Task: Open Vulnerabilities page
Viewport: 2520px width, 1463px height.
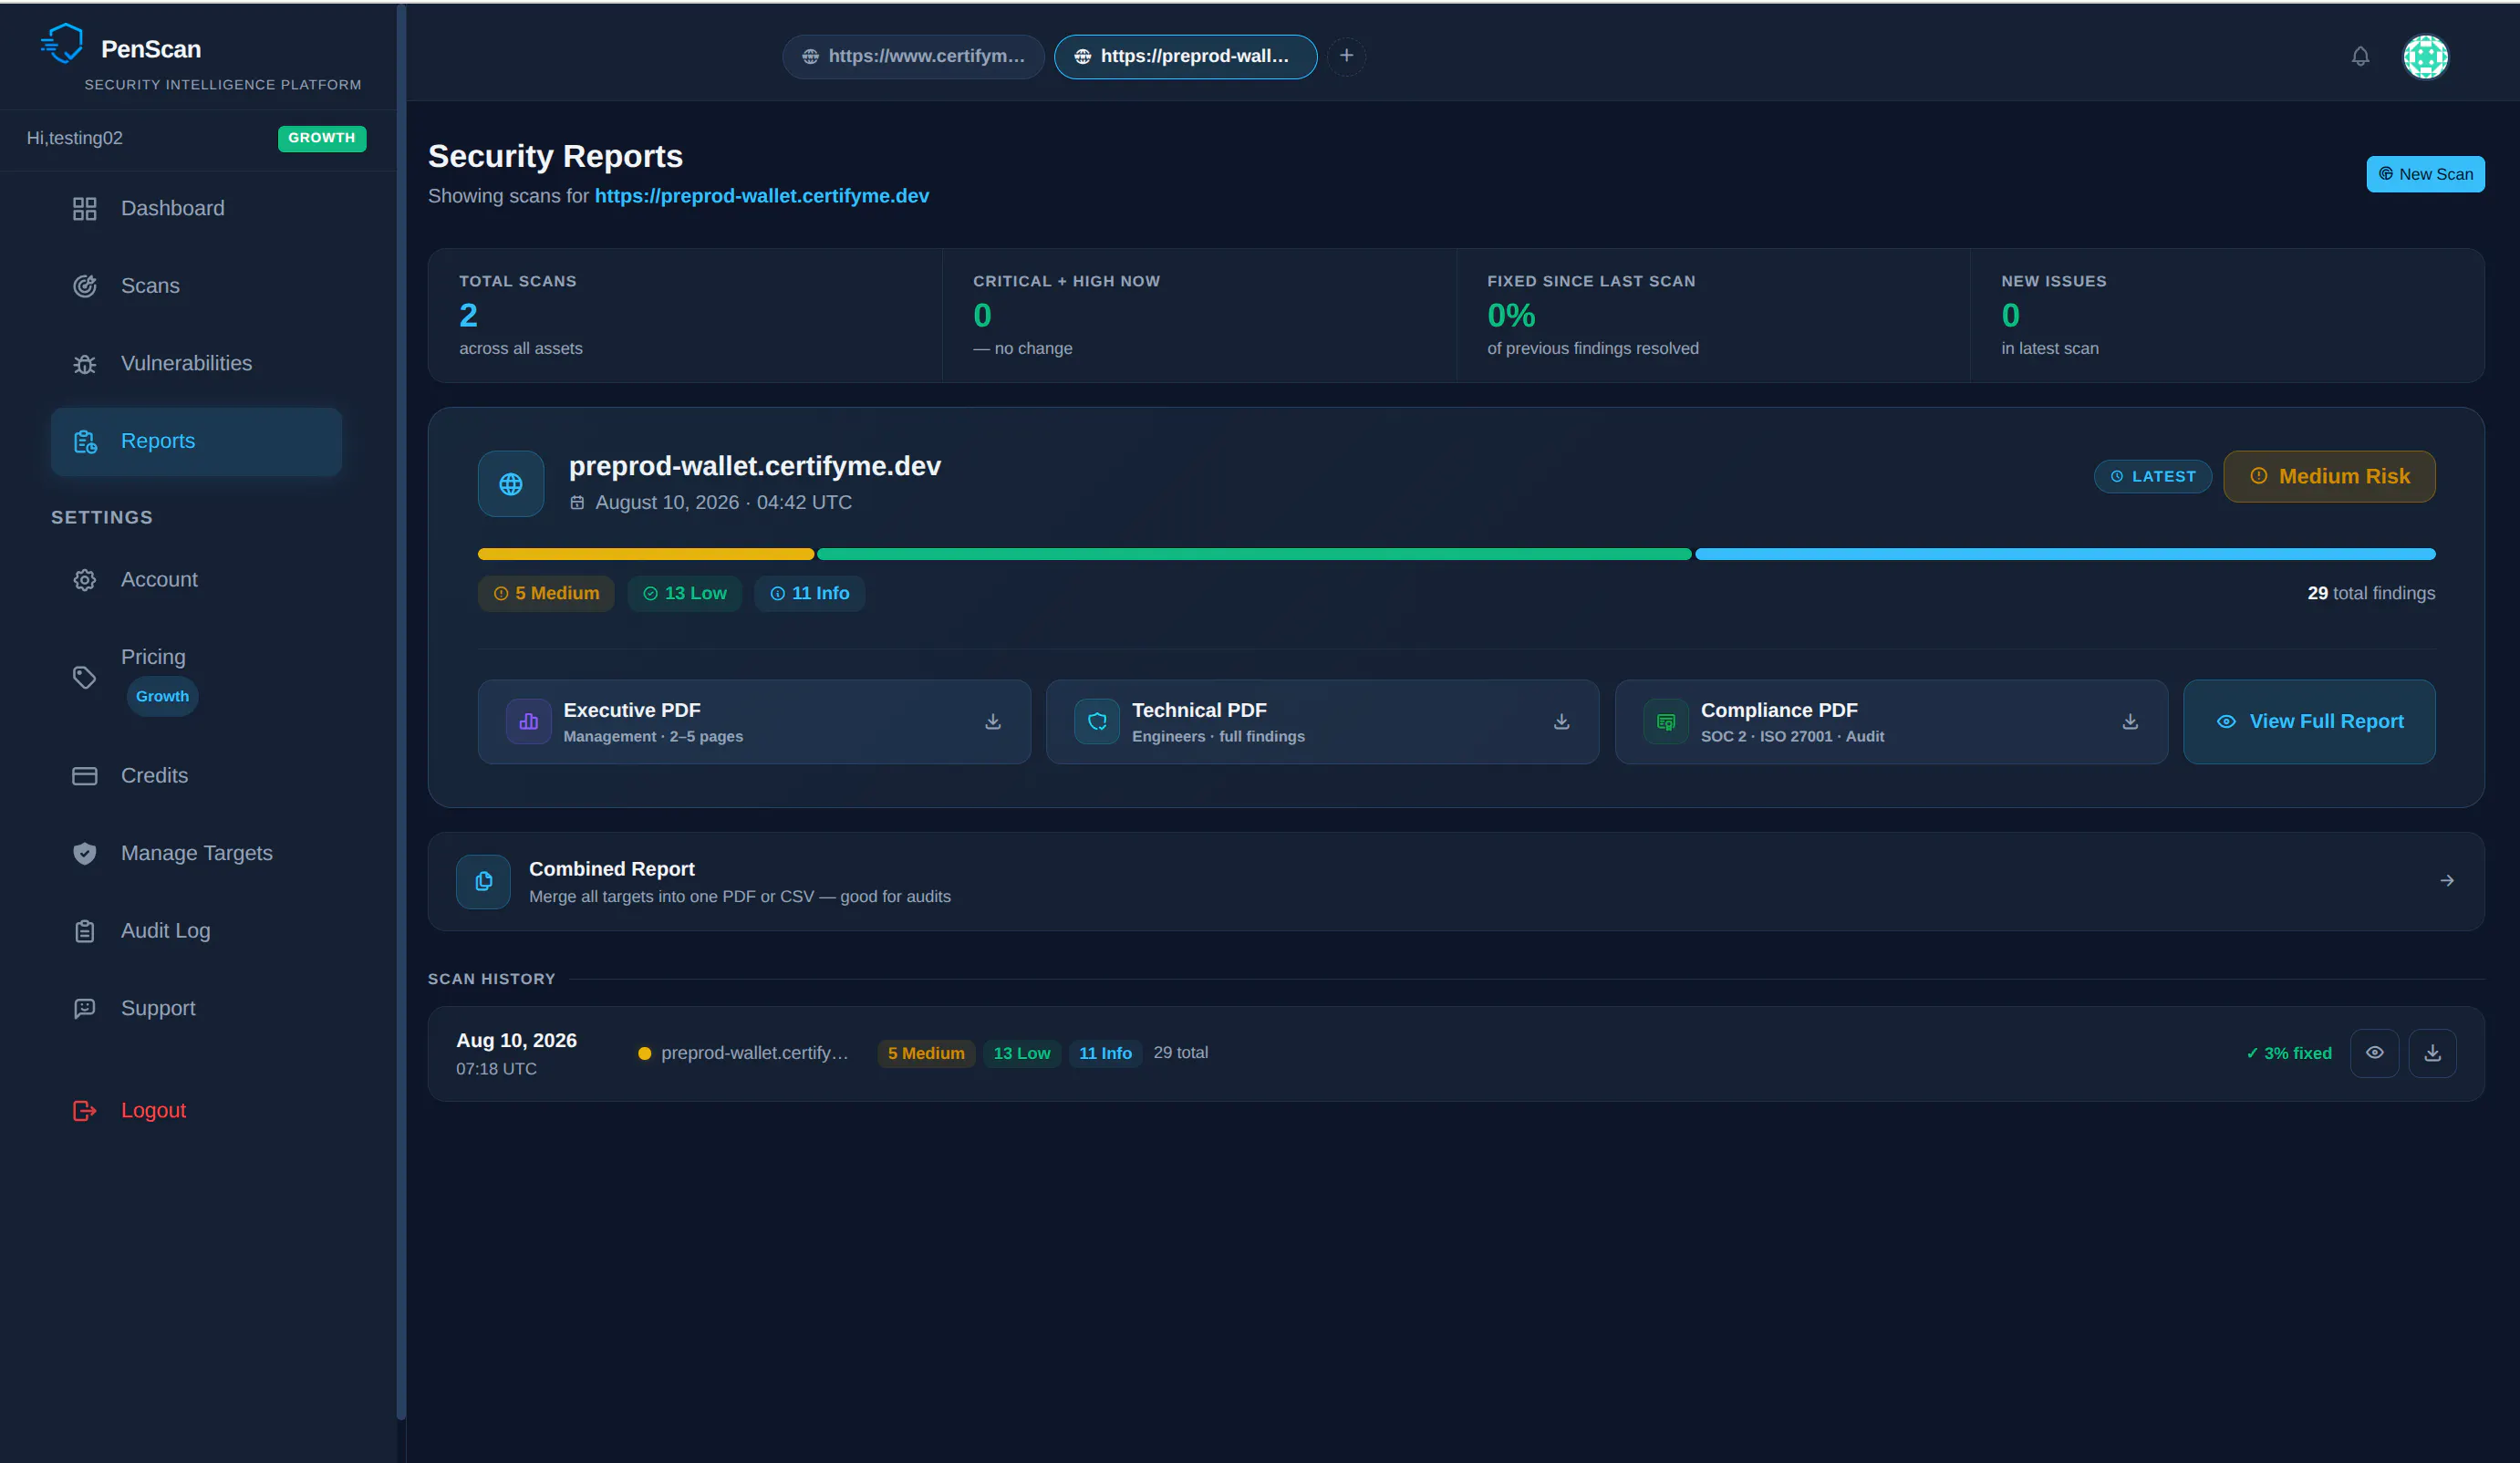Action: (x=196, y=364)
